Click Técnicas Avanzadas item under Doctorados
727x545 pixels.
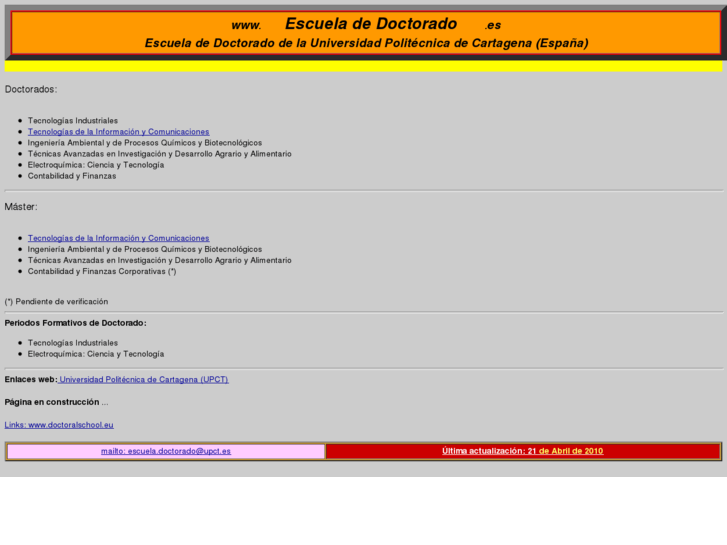pyautogui.click(x=159, y=154)
